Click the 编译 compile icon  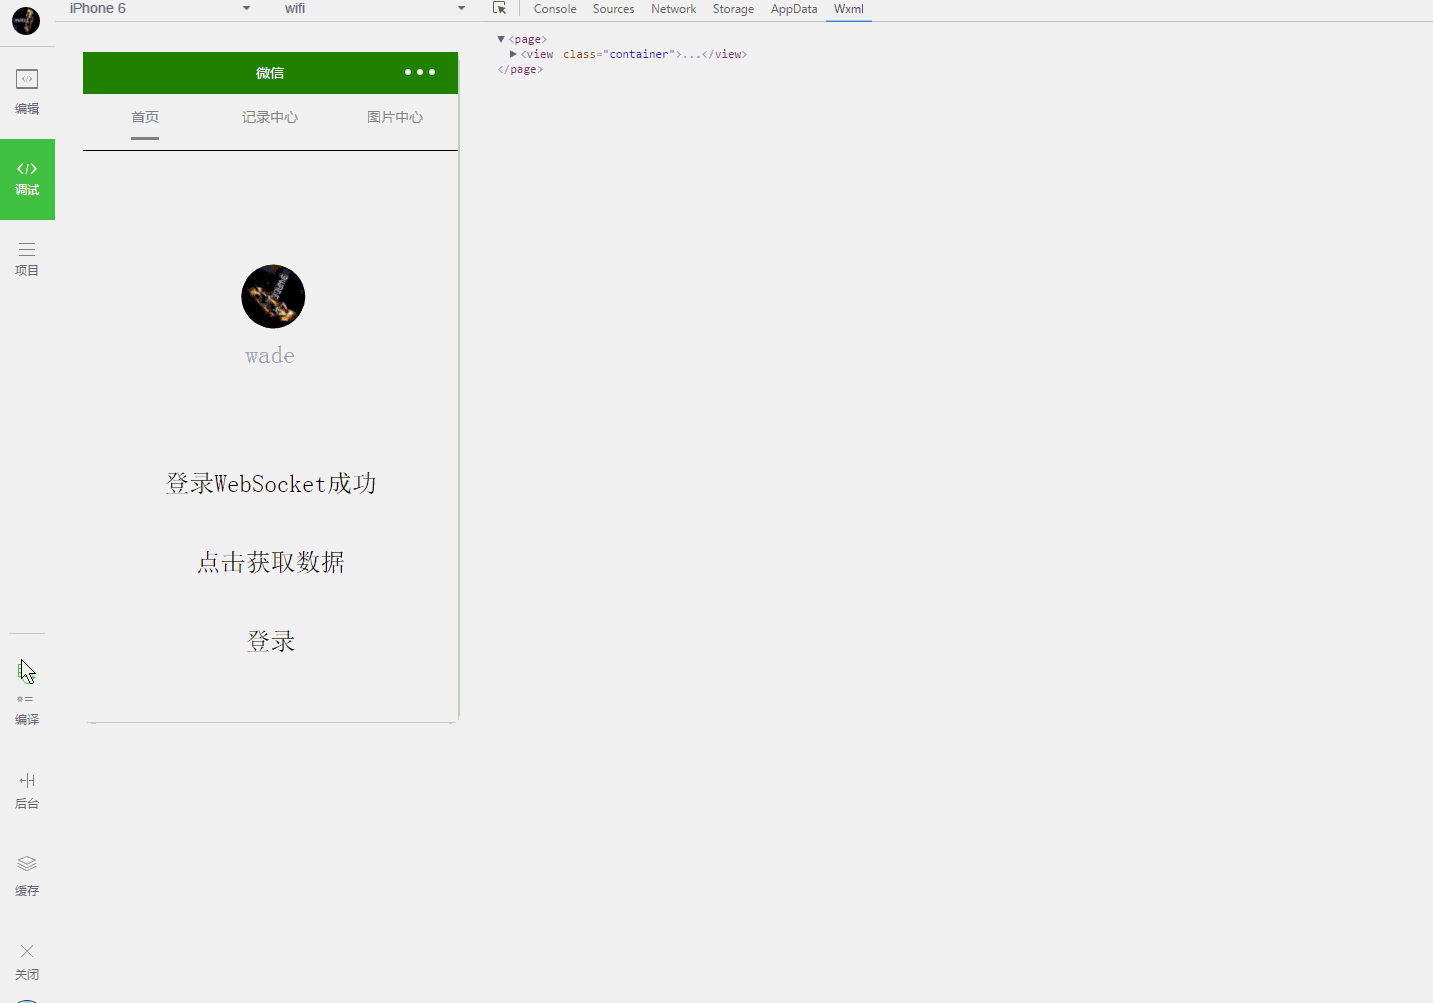(x=27, y=692)
